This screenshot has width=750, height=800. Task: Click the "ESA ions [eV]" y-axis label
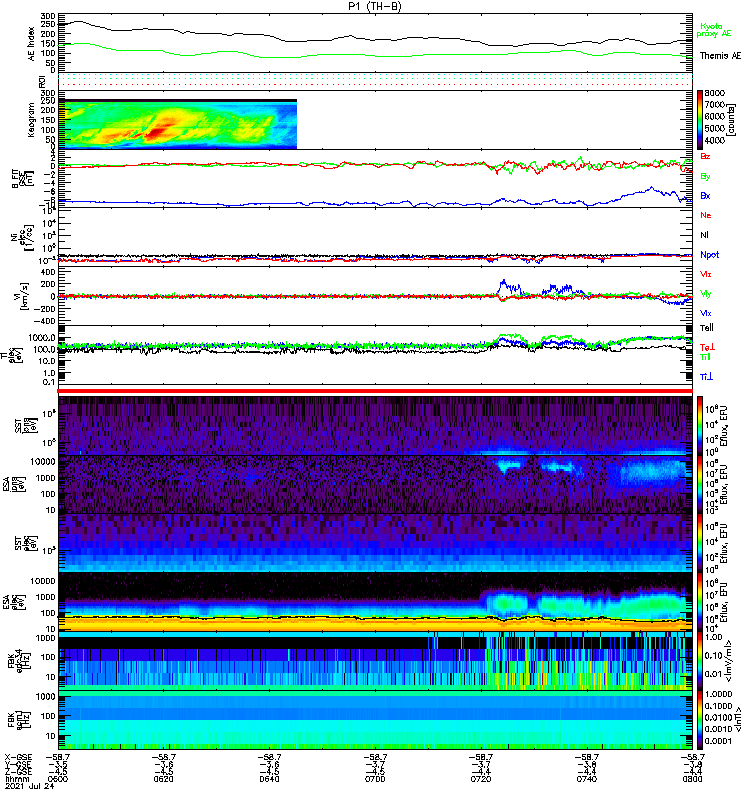click(x=13, y=485)
